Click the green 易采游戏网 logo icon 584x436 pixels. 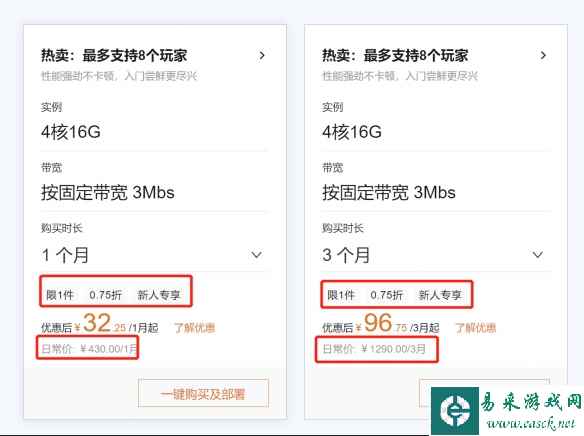point(455,411)
